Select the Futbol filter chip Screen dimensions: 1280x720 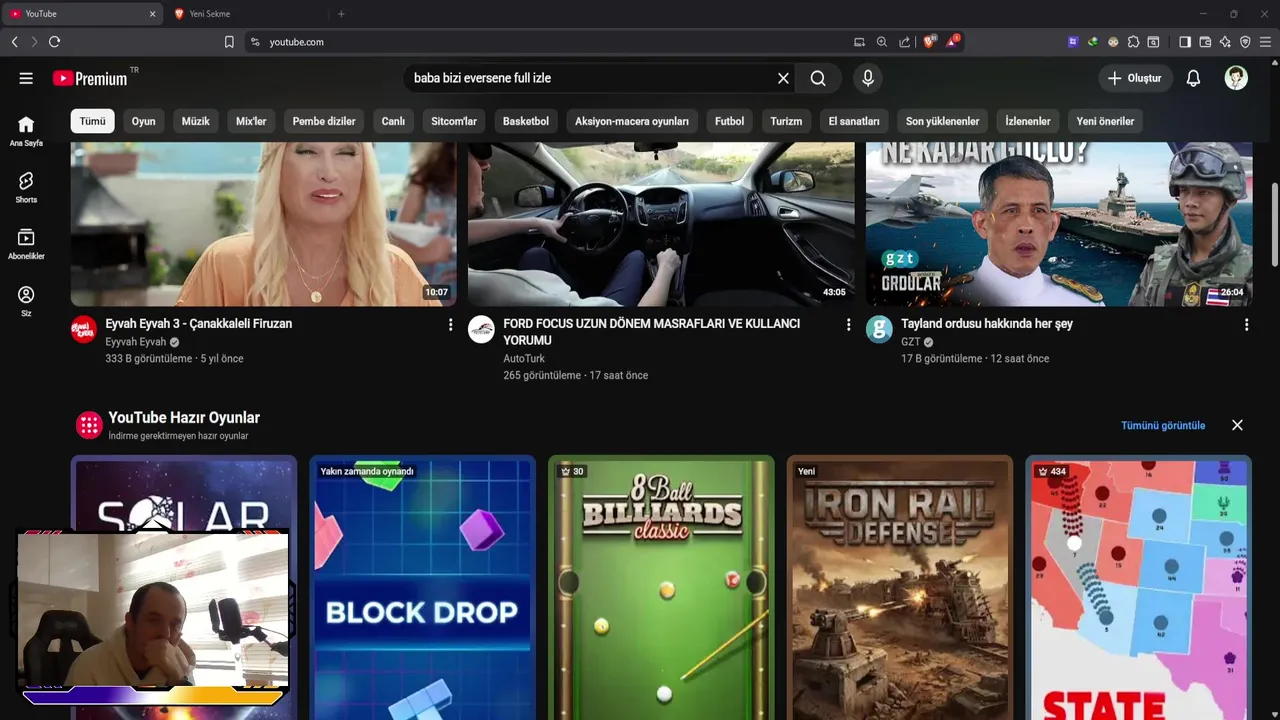[729, 121]
